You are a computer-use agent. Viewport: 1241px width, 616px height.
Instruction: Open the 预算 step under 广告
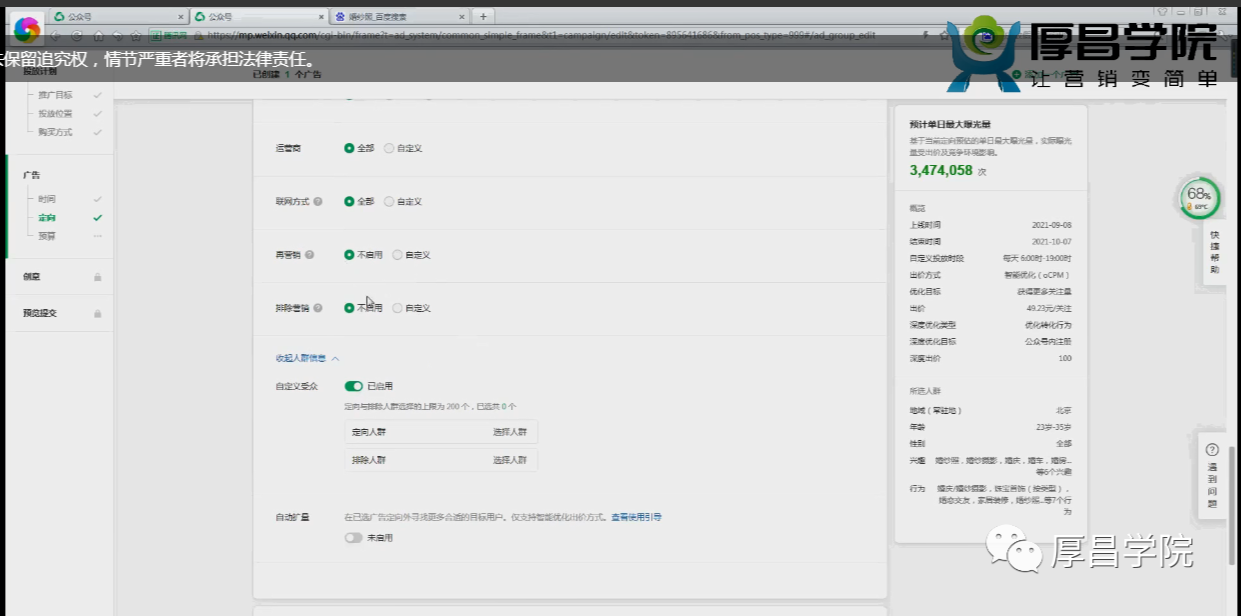(x=47, y=236)
